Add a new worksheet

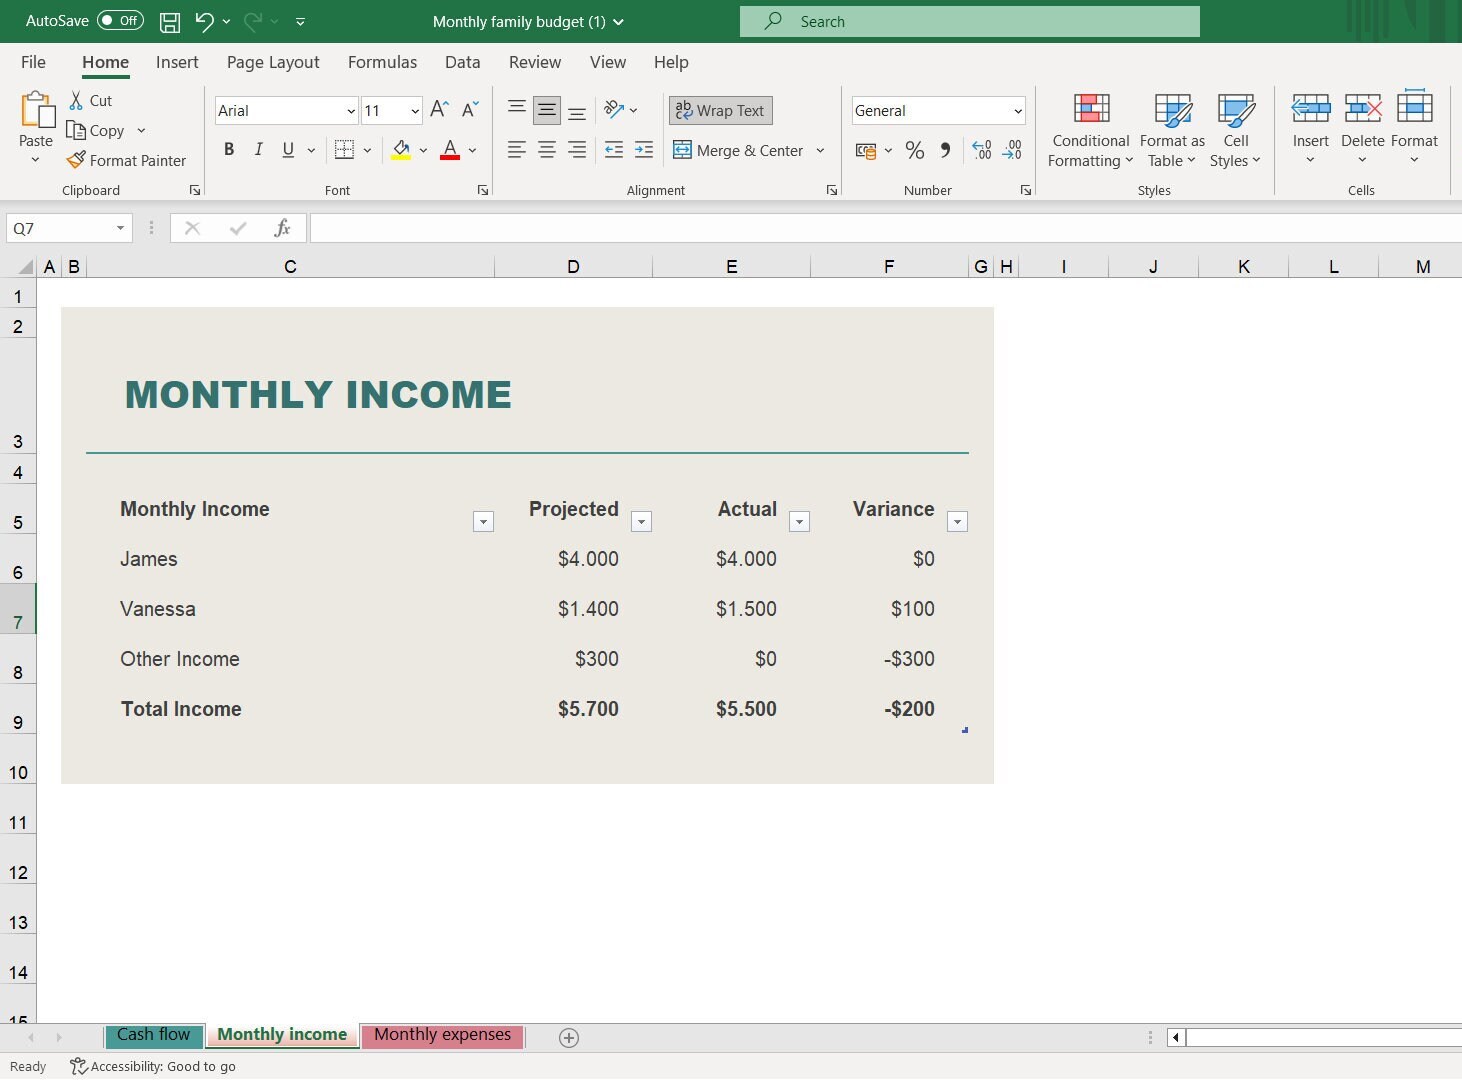click(568, 1037)
